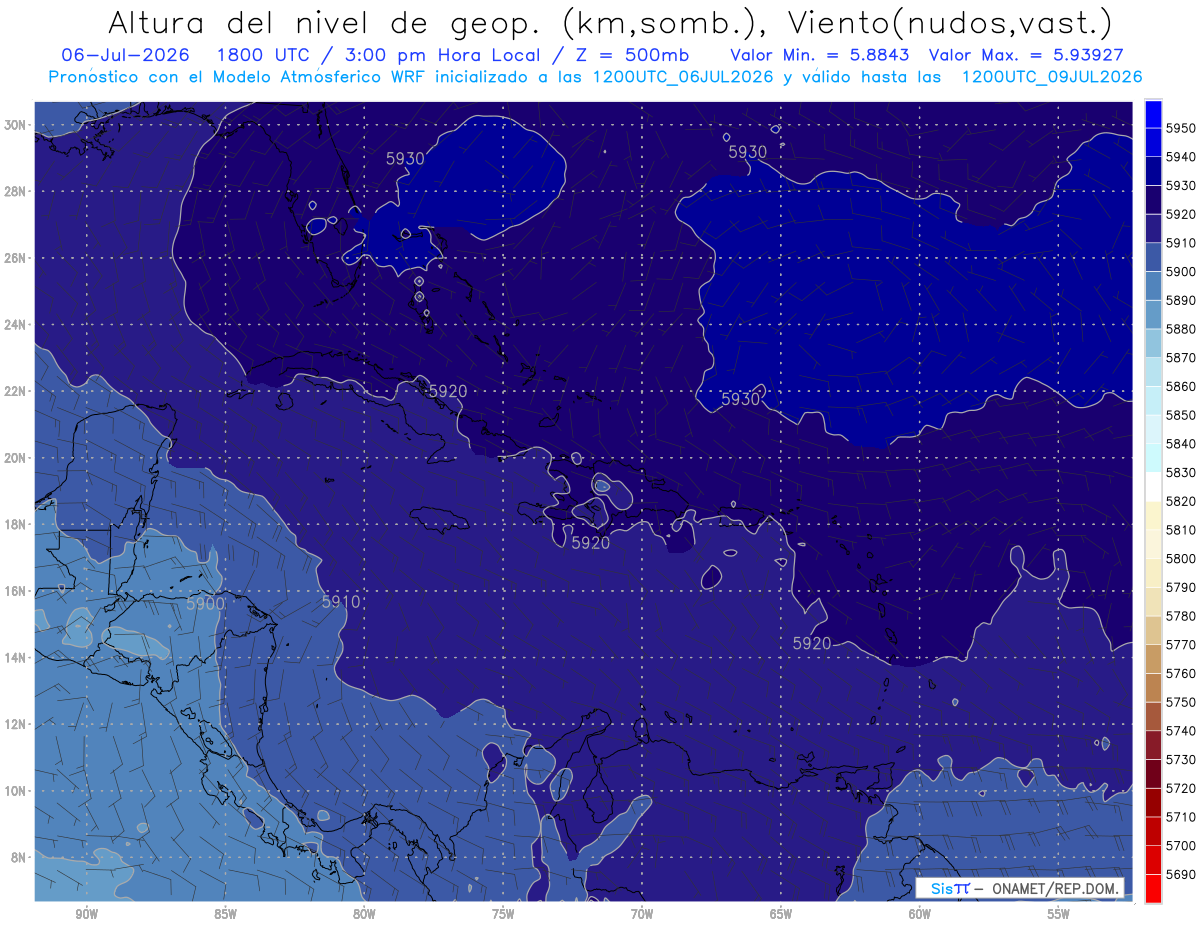Screen dimensions: 1200x927
Task: Click the "22N" latitude axis label
Action: coord(15,391)
